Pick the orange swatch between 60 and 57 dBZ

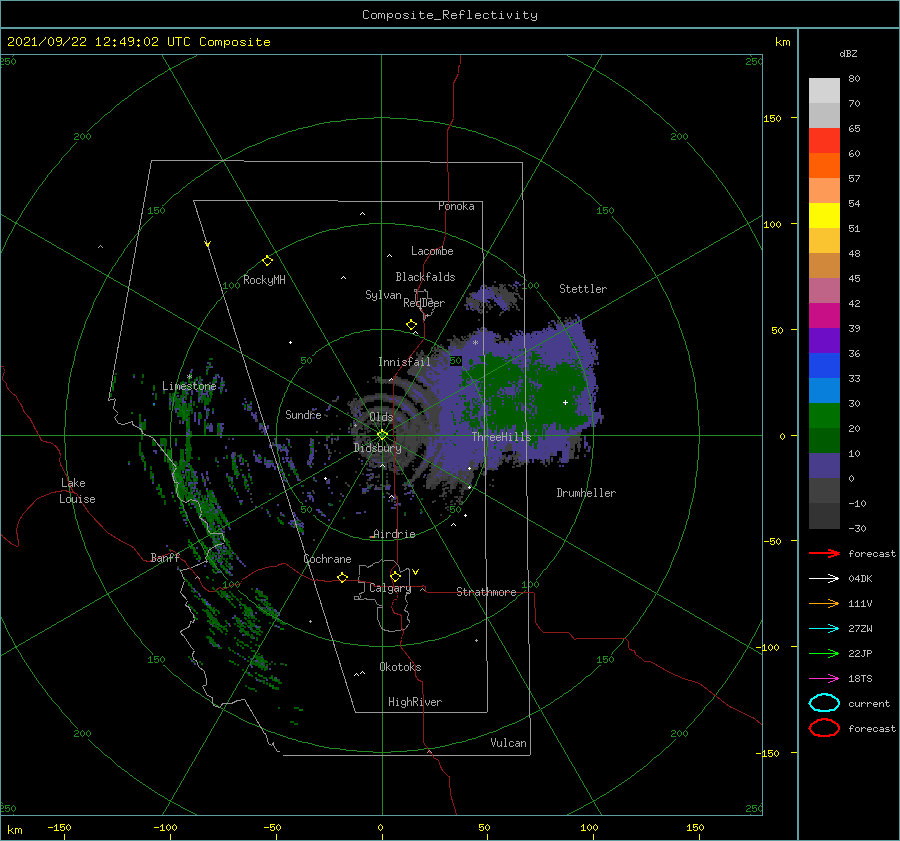tap(824, 166)
